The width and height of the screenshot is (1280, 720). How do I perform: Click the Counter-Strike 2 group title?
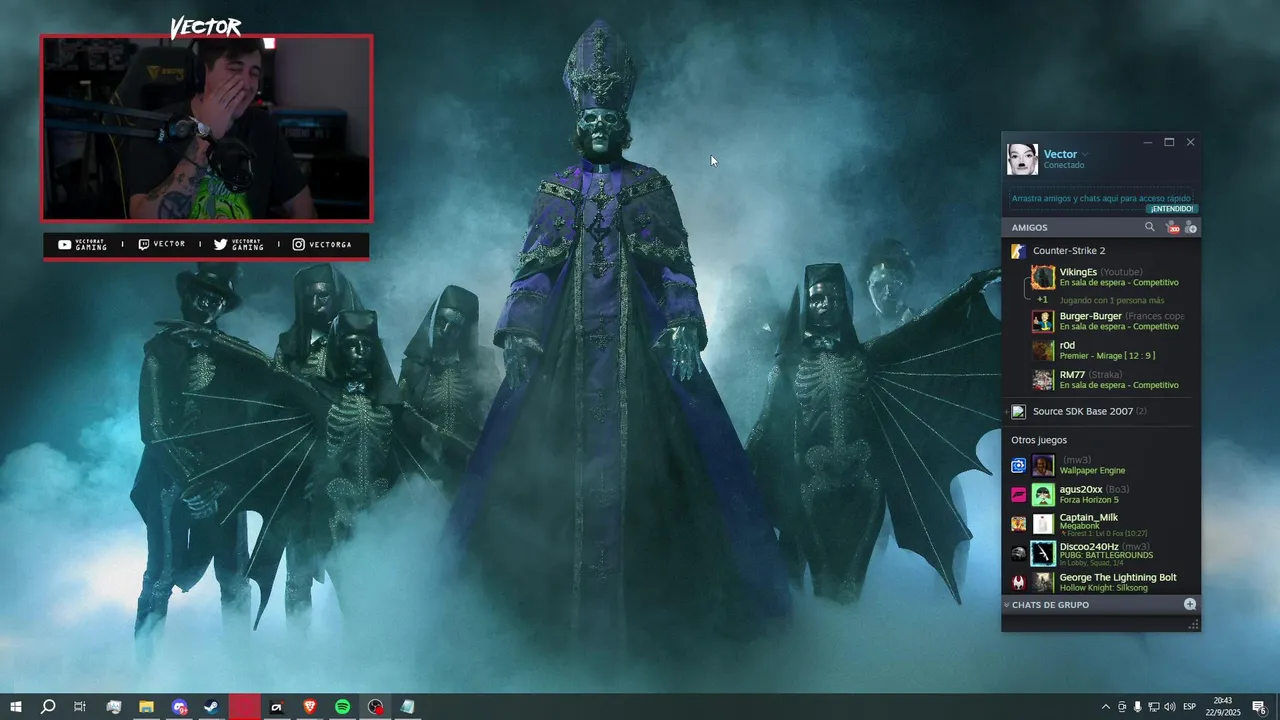click(x=1069, y=251)
